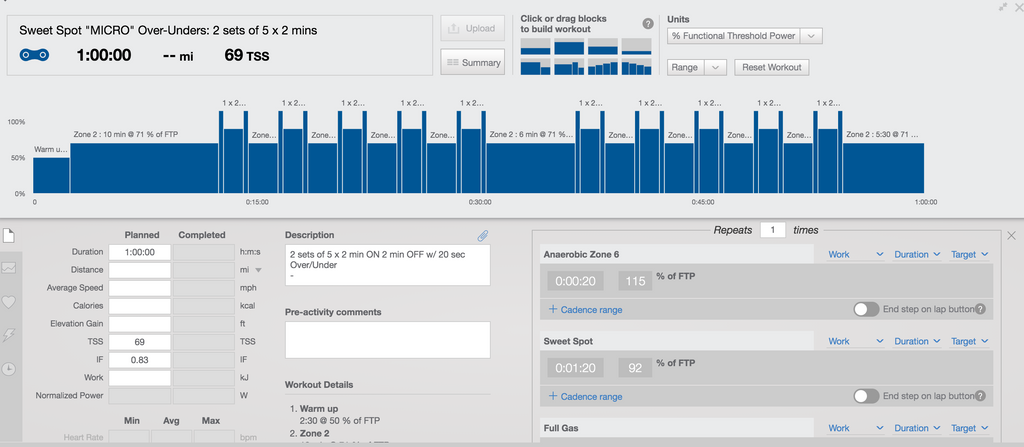Edit the Sweet Spot duration 0:01:20 field
The width and height of the screenshot is (1024, 447).
tap(575, 368)
